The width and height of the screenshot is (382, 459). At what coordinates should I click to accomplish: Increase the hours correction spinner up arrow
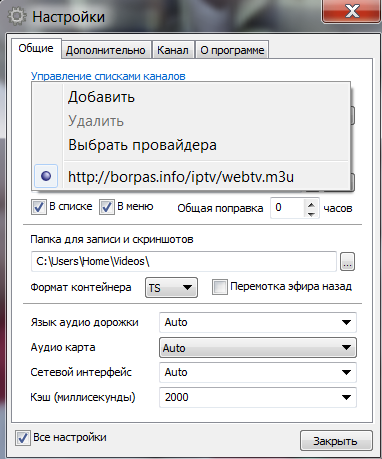point(311,204)
